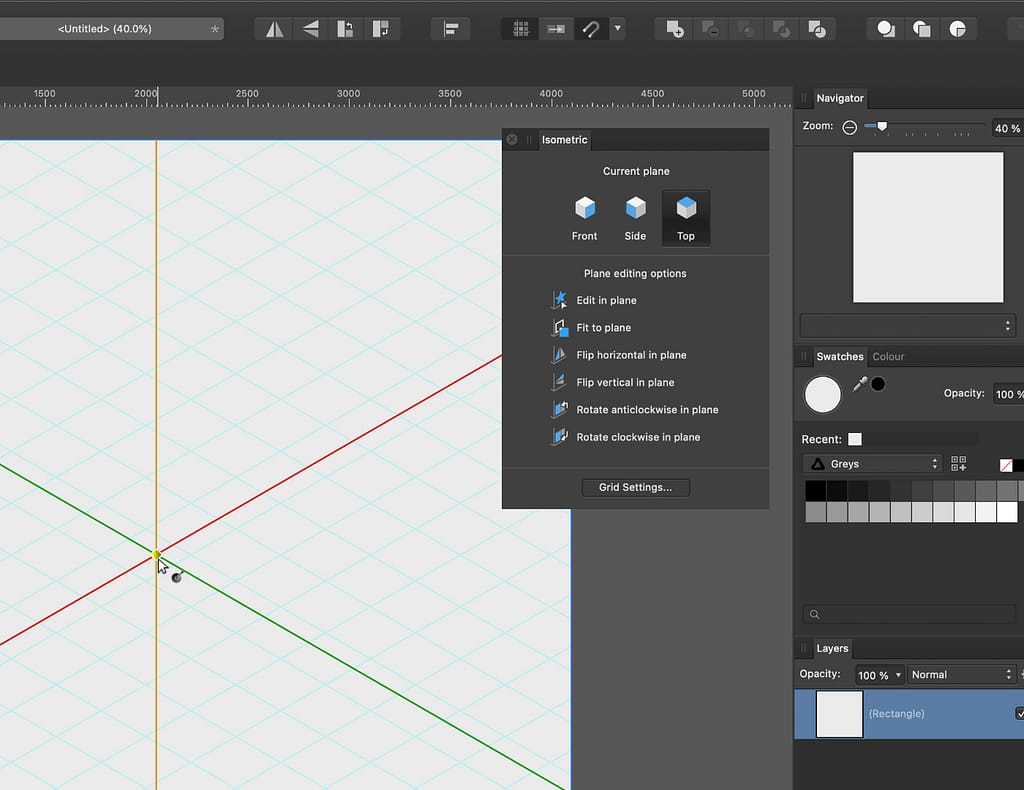Click the Fit to plane icon
1024x790 pixels.
coord(559,328)
